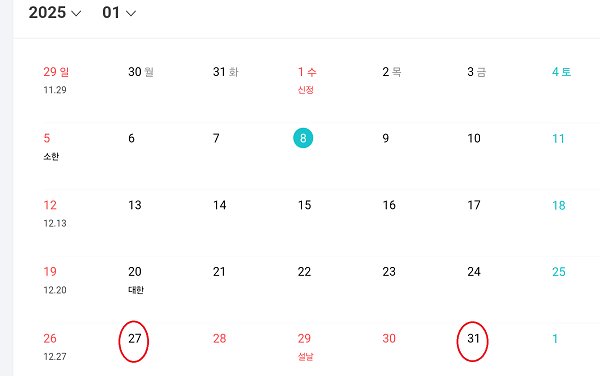The width and height of the screenshot is (600, 376).
Task: Select Friday date 3
Action: pos(476,72)
